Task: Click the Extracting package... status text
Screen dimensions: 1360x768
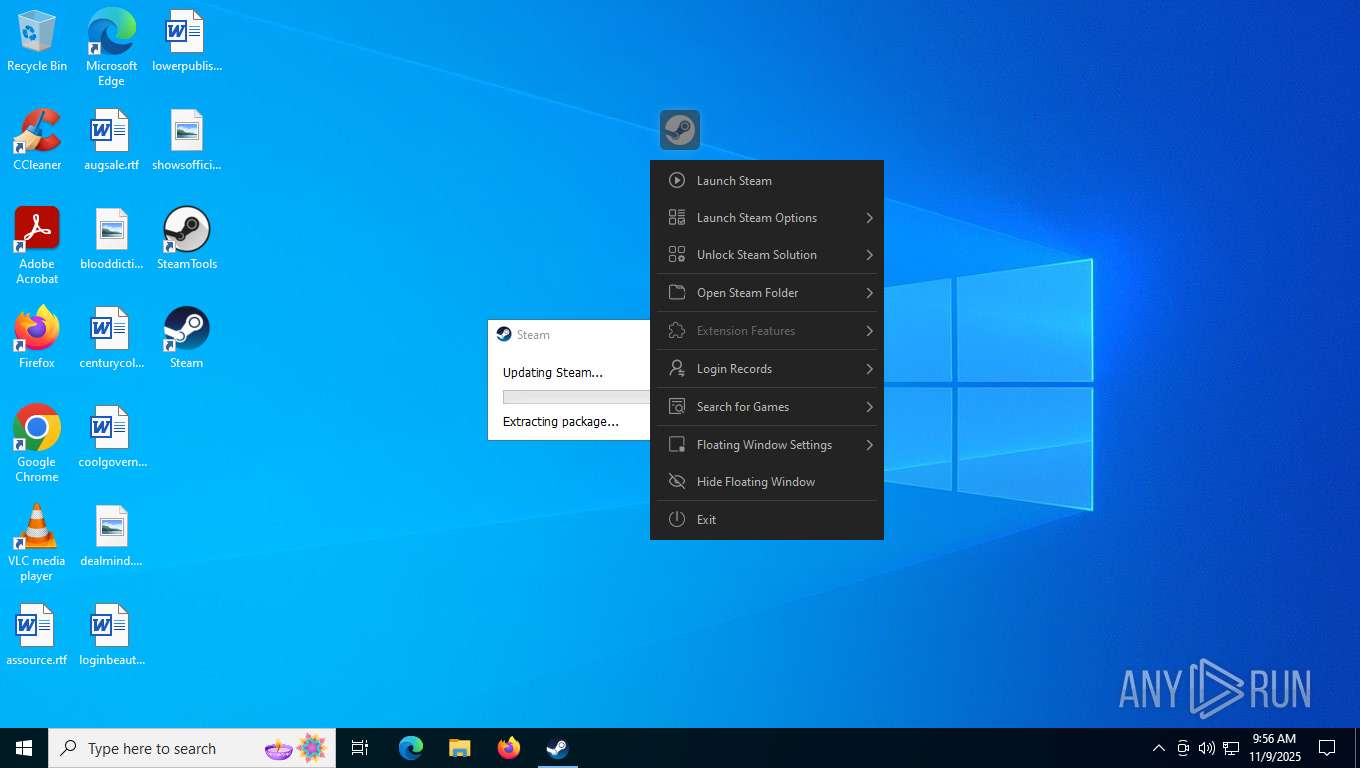Action: pyautogui.click(x=561, y=421)
